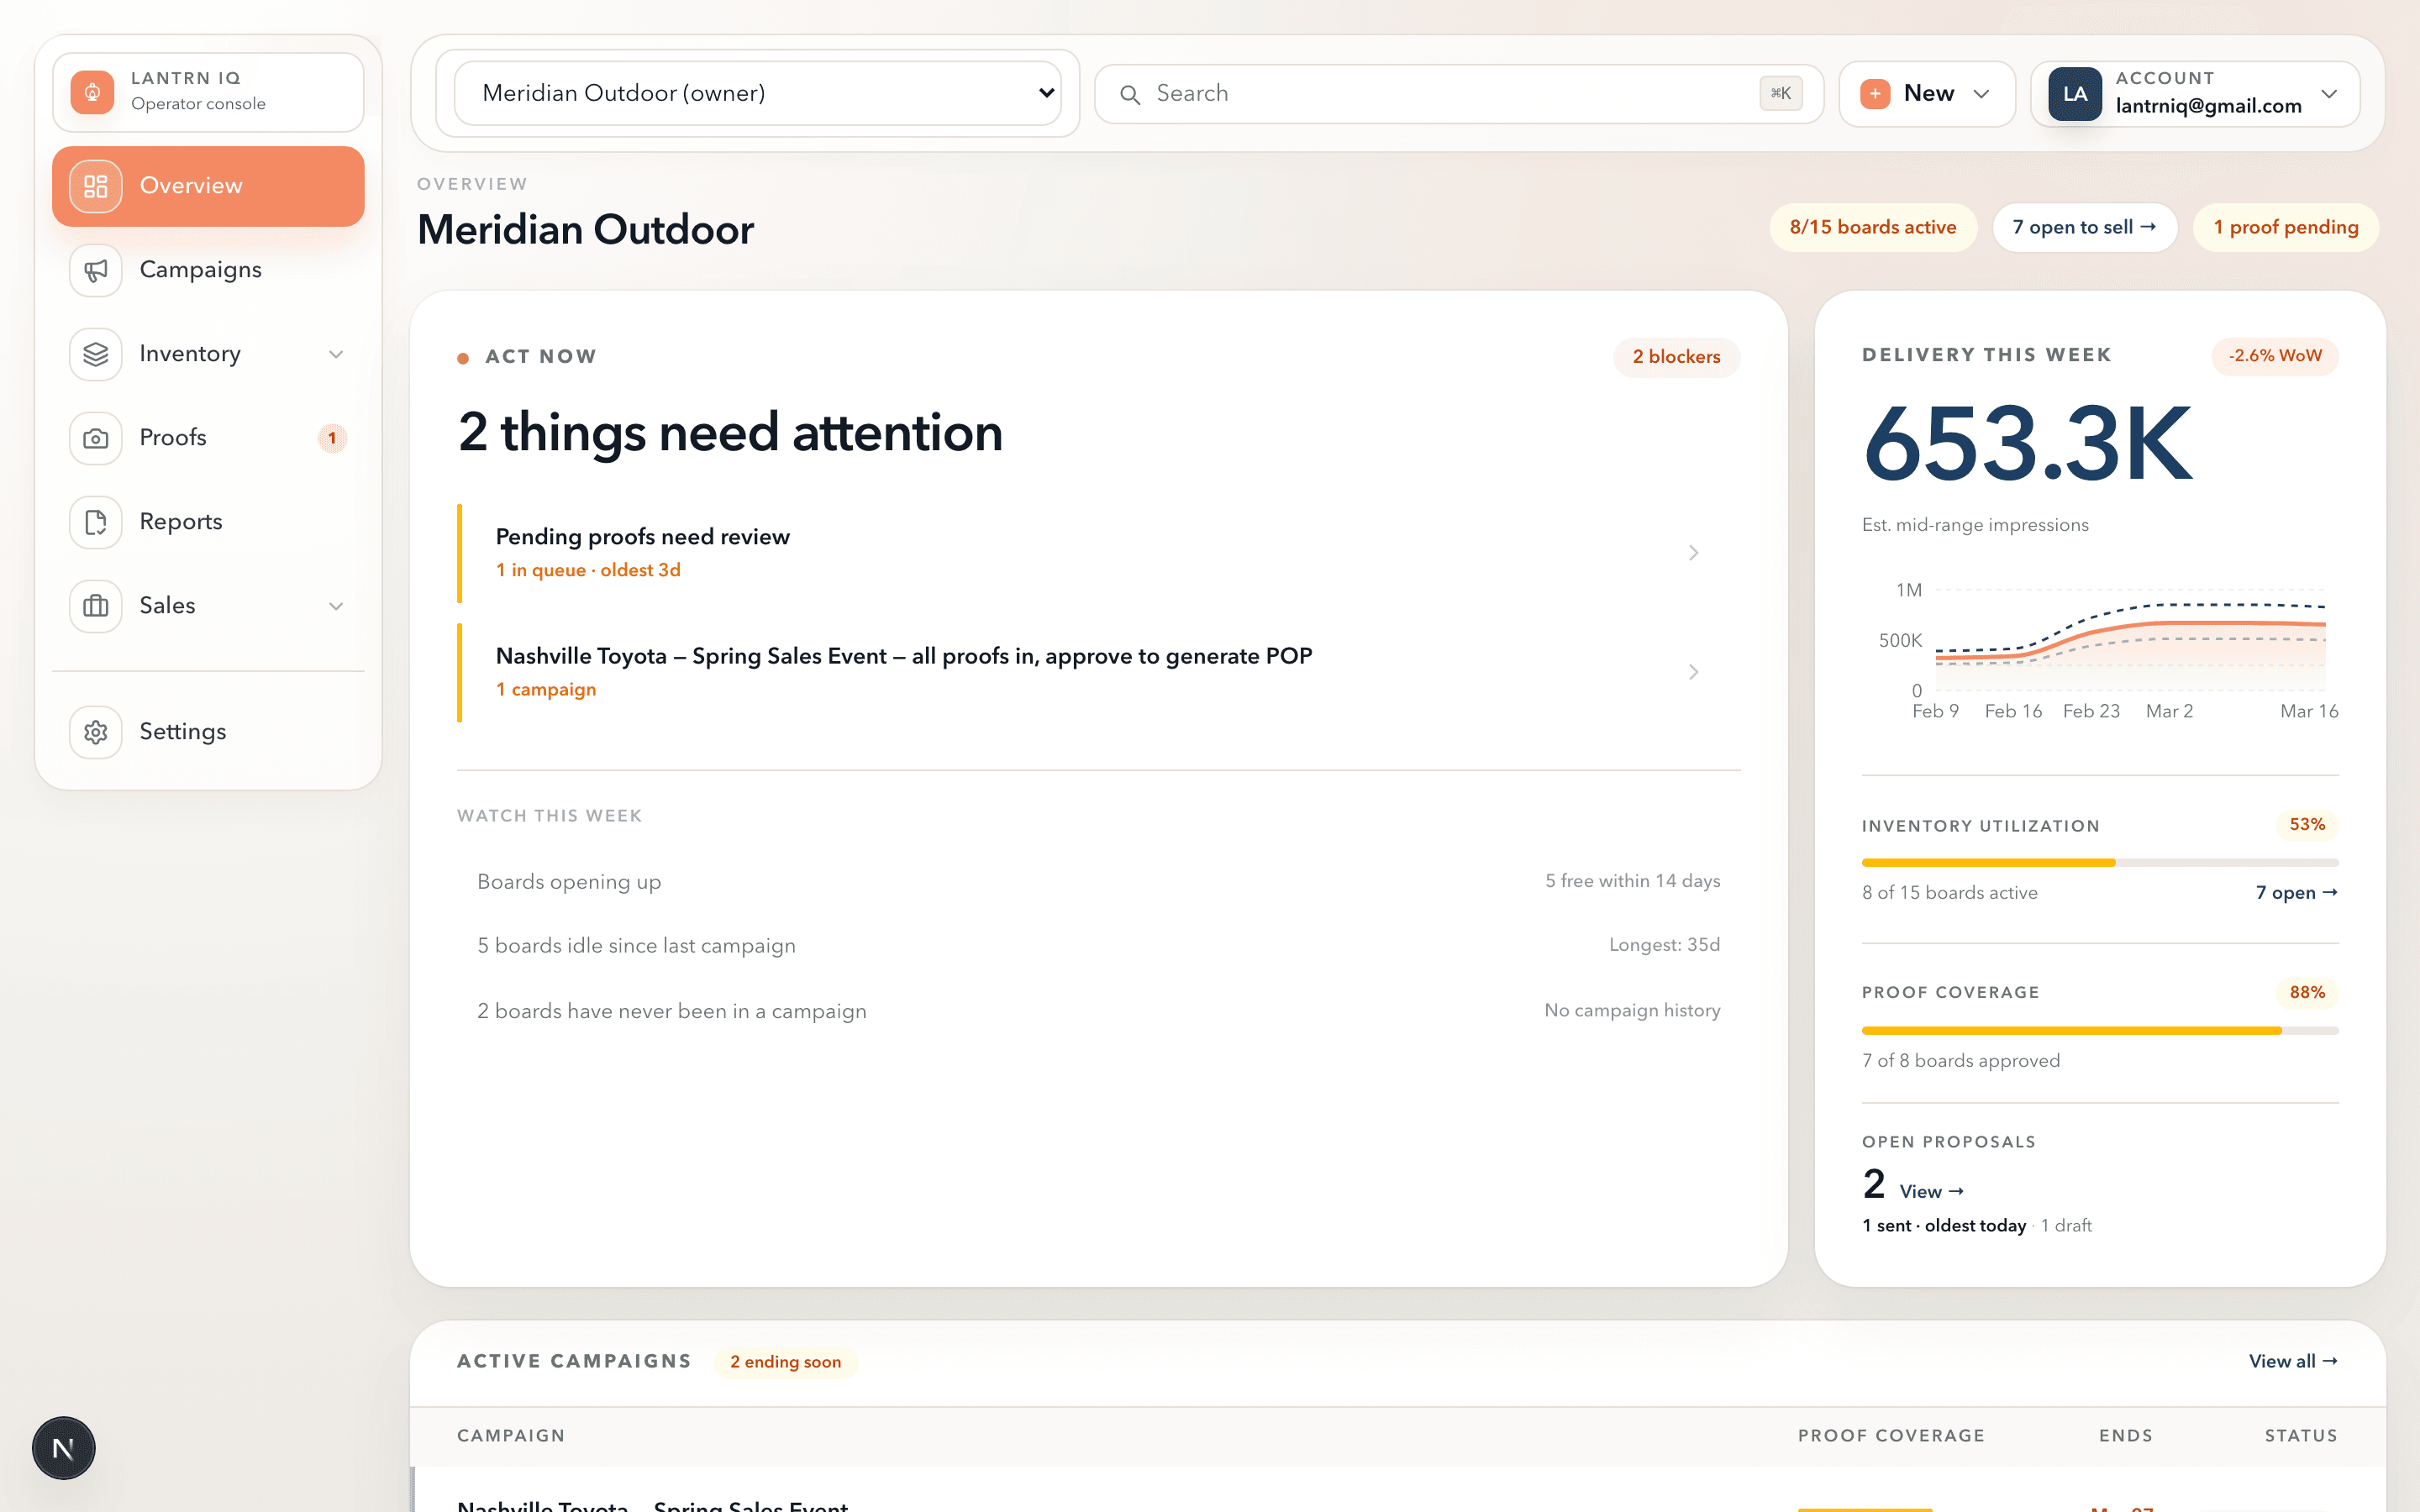Select the 1 proof pending badge
This screenshot has height=1512, width=2420.
pos(2285,227)
